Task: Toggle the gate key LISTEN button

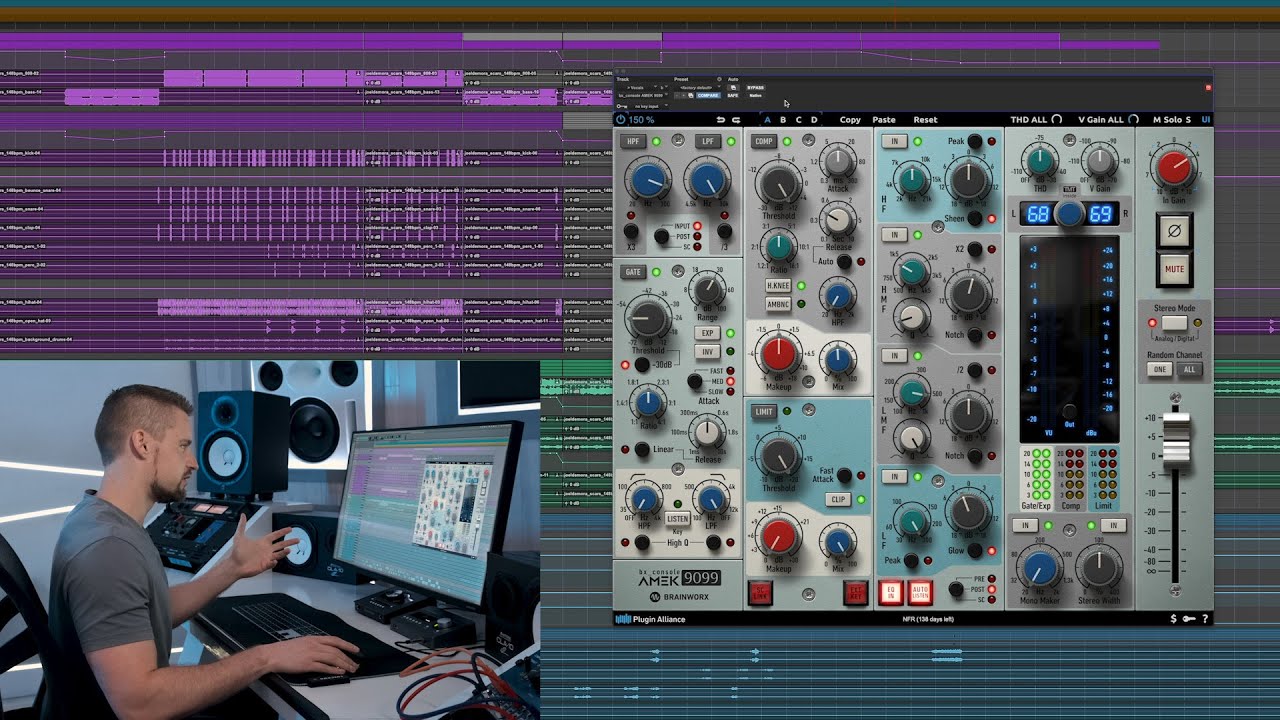Action: pyautogui.click(x=677, y=518)
